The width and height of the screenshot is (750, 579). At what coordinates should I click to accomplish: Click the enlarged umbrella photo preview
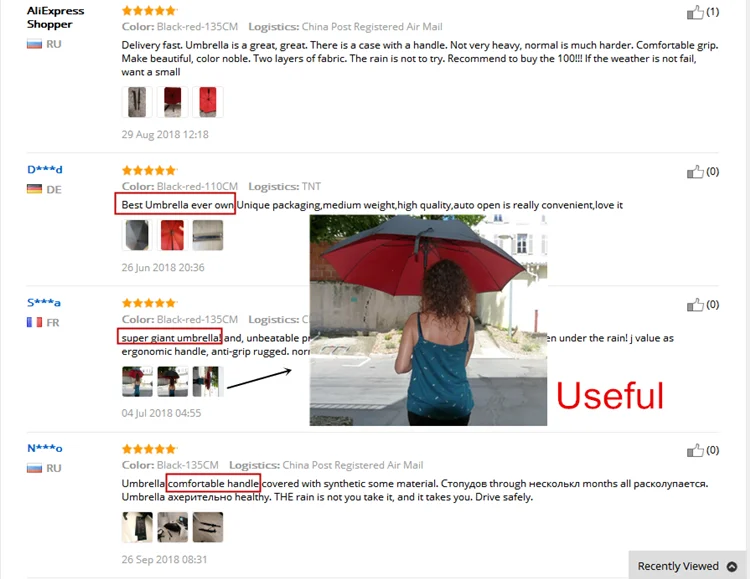[428, 320]
